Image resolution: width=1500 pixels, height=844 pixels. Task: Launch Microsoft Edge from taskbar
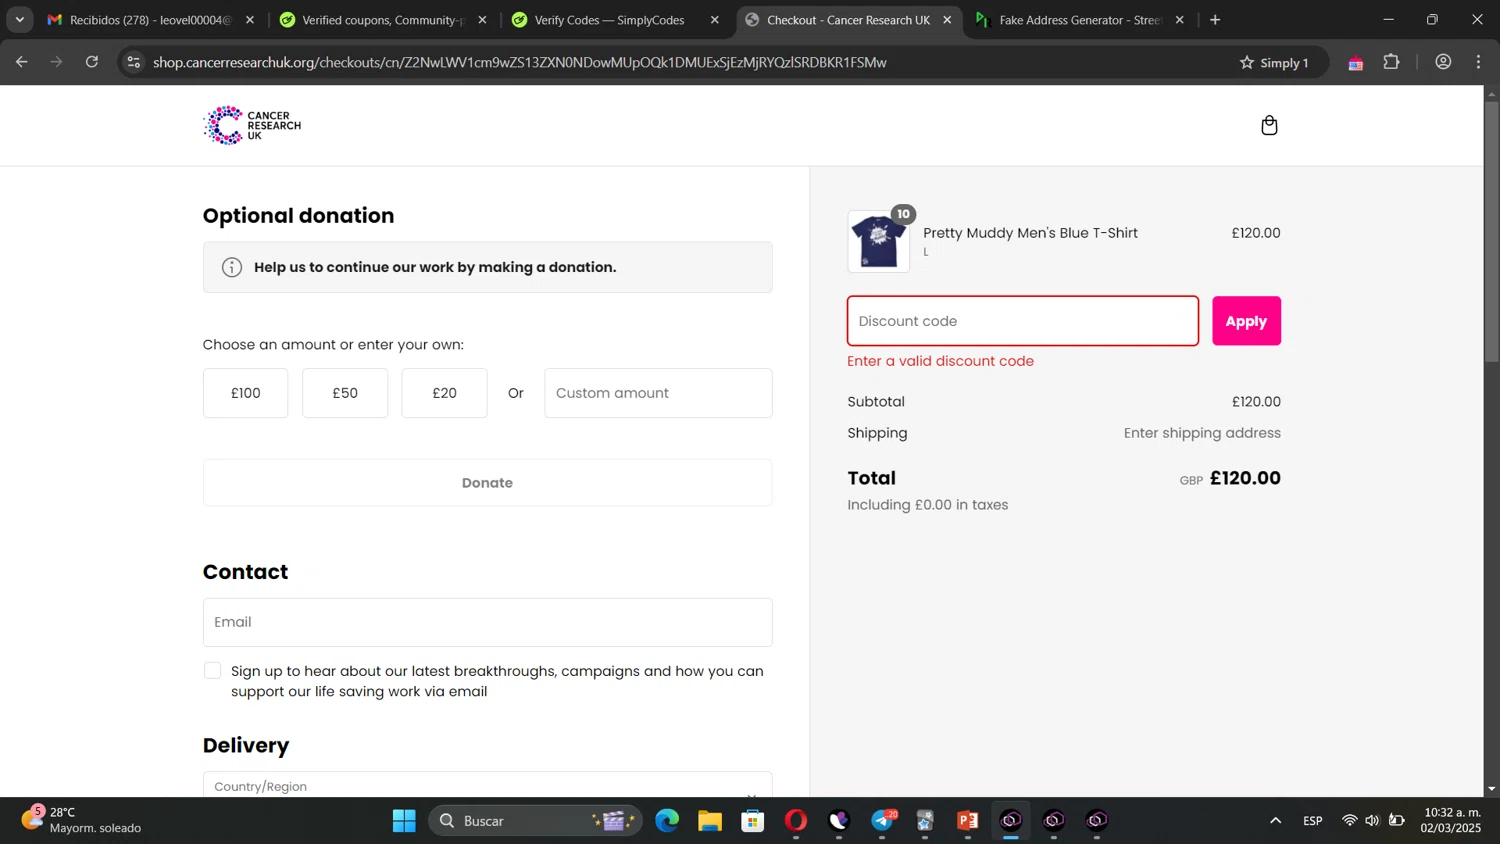[667, 821]
